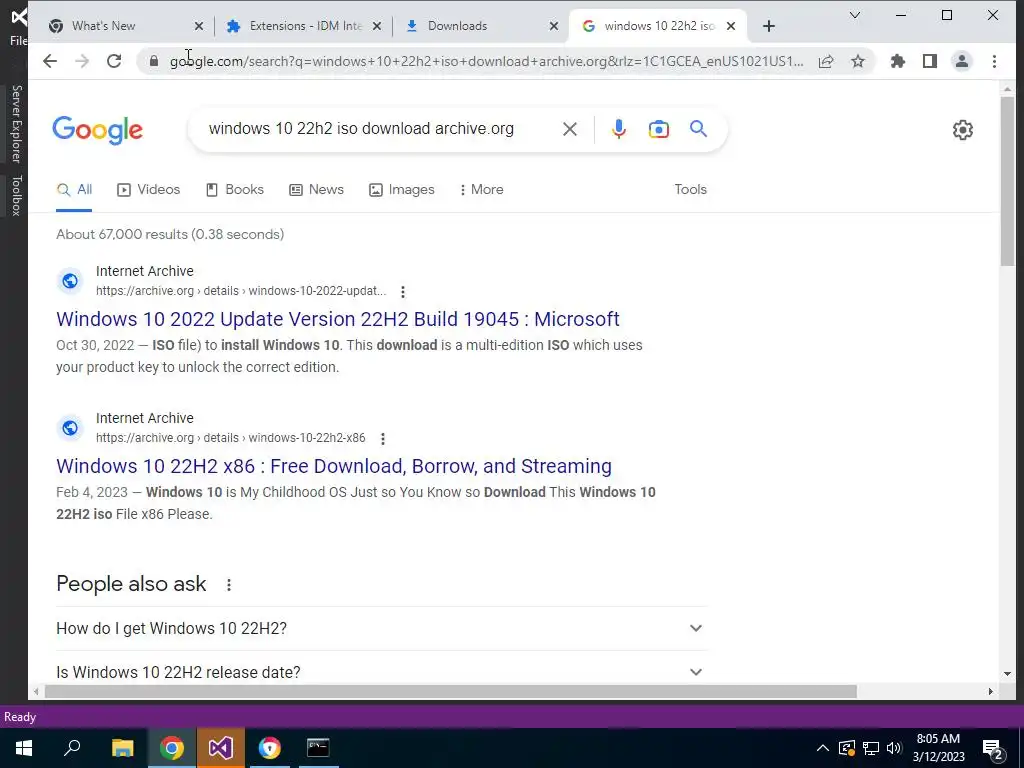Open the Chrome profile avatar
Viewport: 1024px width, 768px height.
tap(962, 61)
